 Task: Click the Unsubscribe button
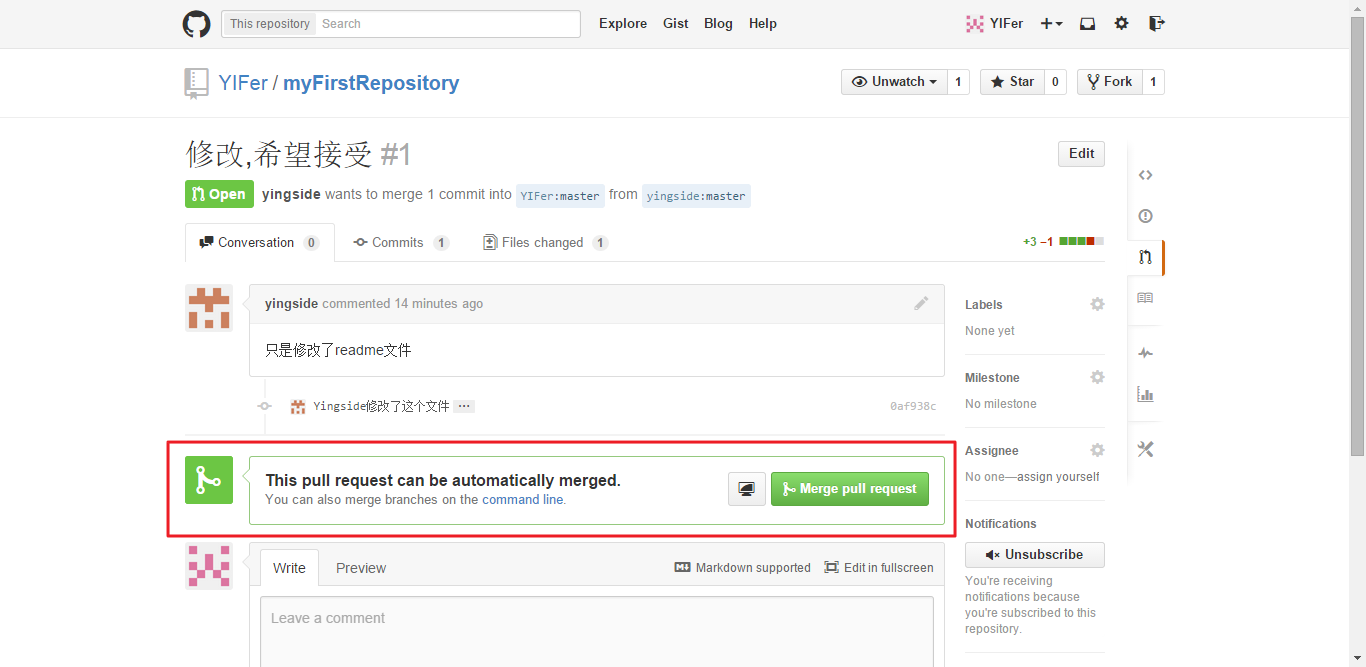[x=1035, y=555]
